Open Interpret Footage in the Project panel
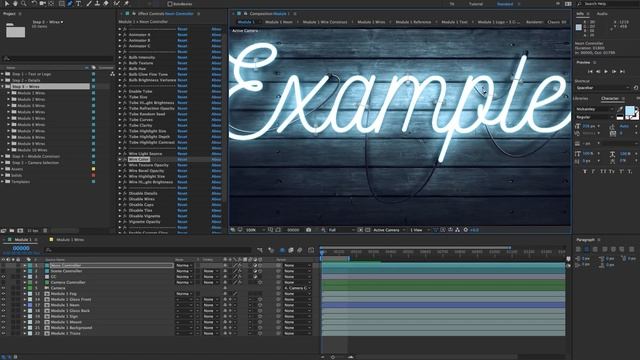 [x=4, y=231]
